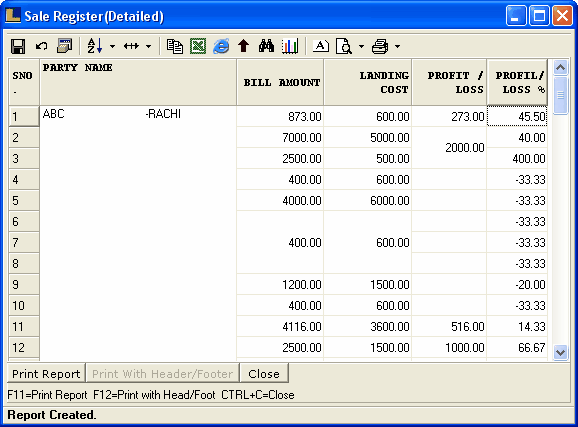Click the vertical scrollbar thumb
Viewport: 578px width, 427px height.
click(560, 95)
